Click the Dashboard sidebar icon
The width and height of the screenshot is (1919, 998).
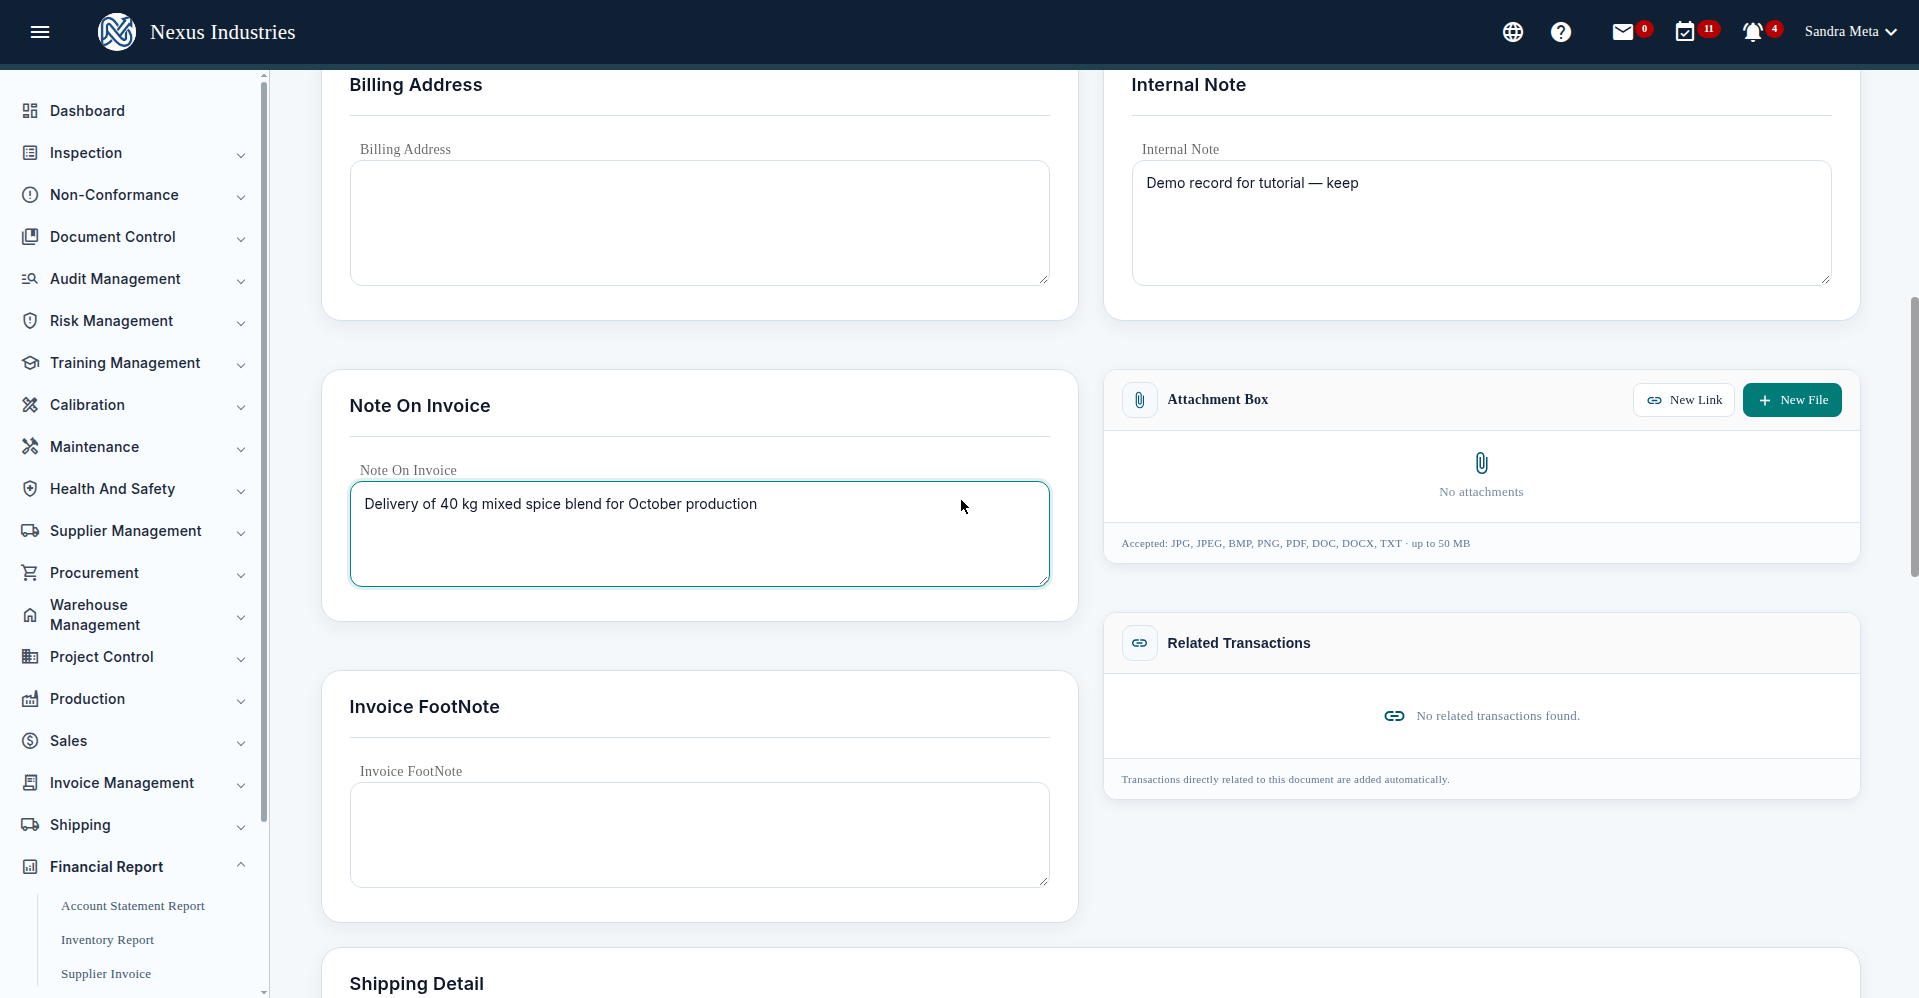tap(30, 111)
